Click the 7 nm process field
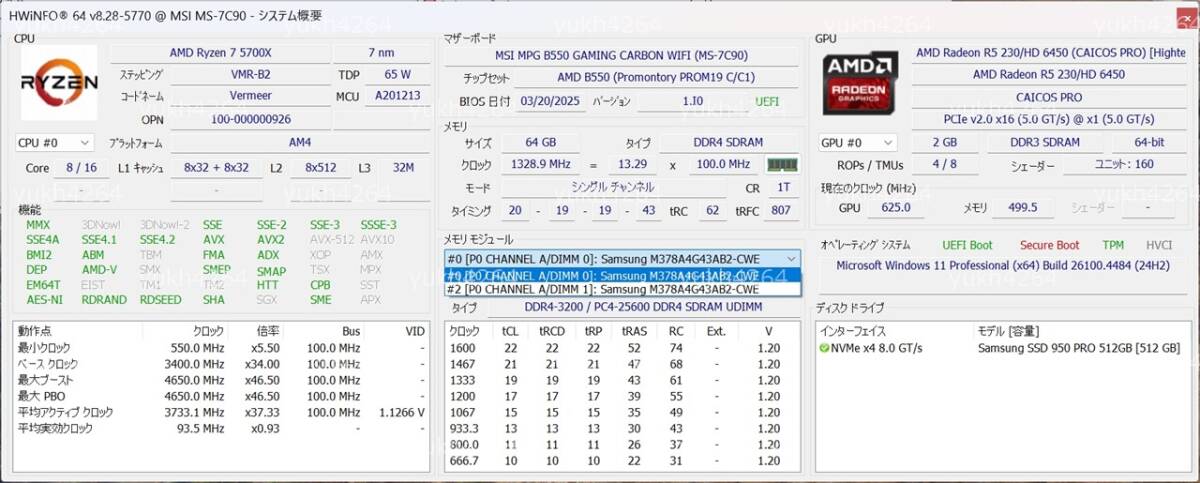Screen dimensions: 1200x483 pos(381,52)
